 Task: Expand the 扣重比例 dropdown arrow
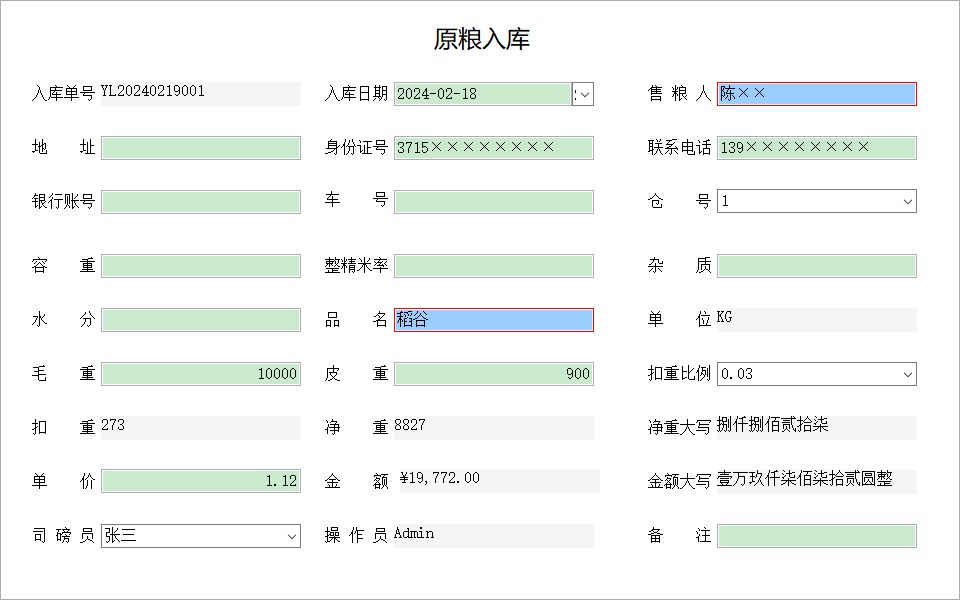pyautogui.click(x=907, y=374)
